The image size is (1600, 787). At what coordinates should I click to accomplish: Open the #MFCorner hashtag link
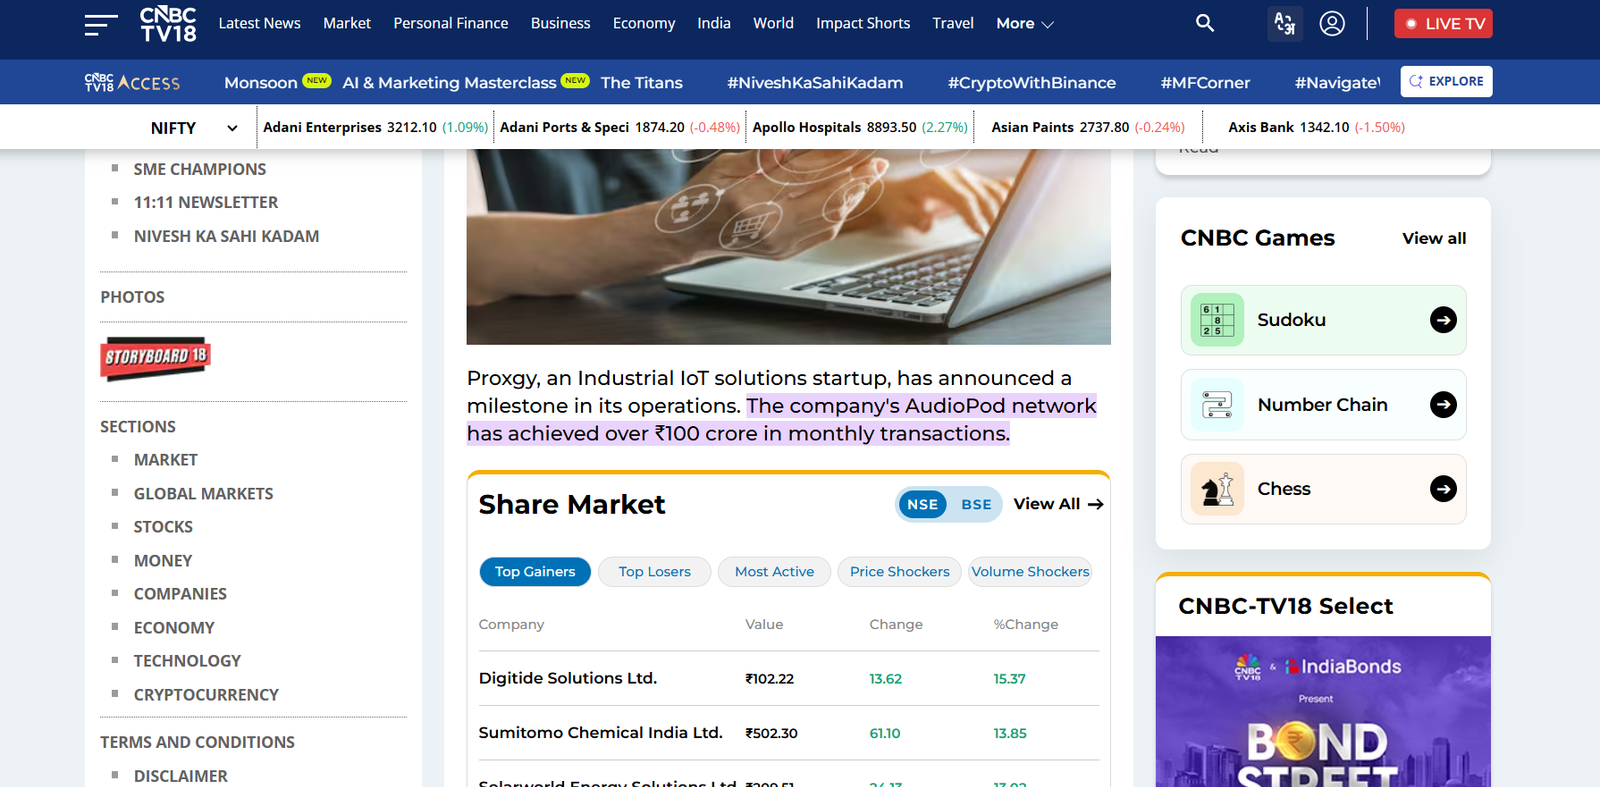pos(1205,82)
